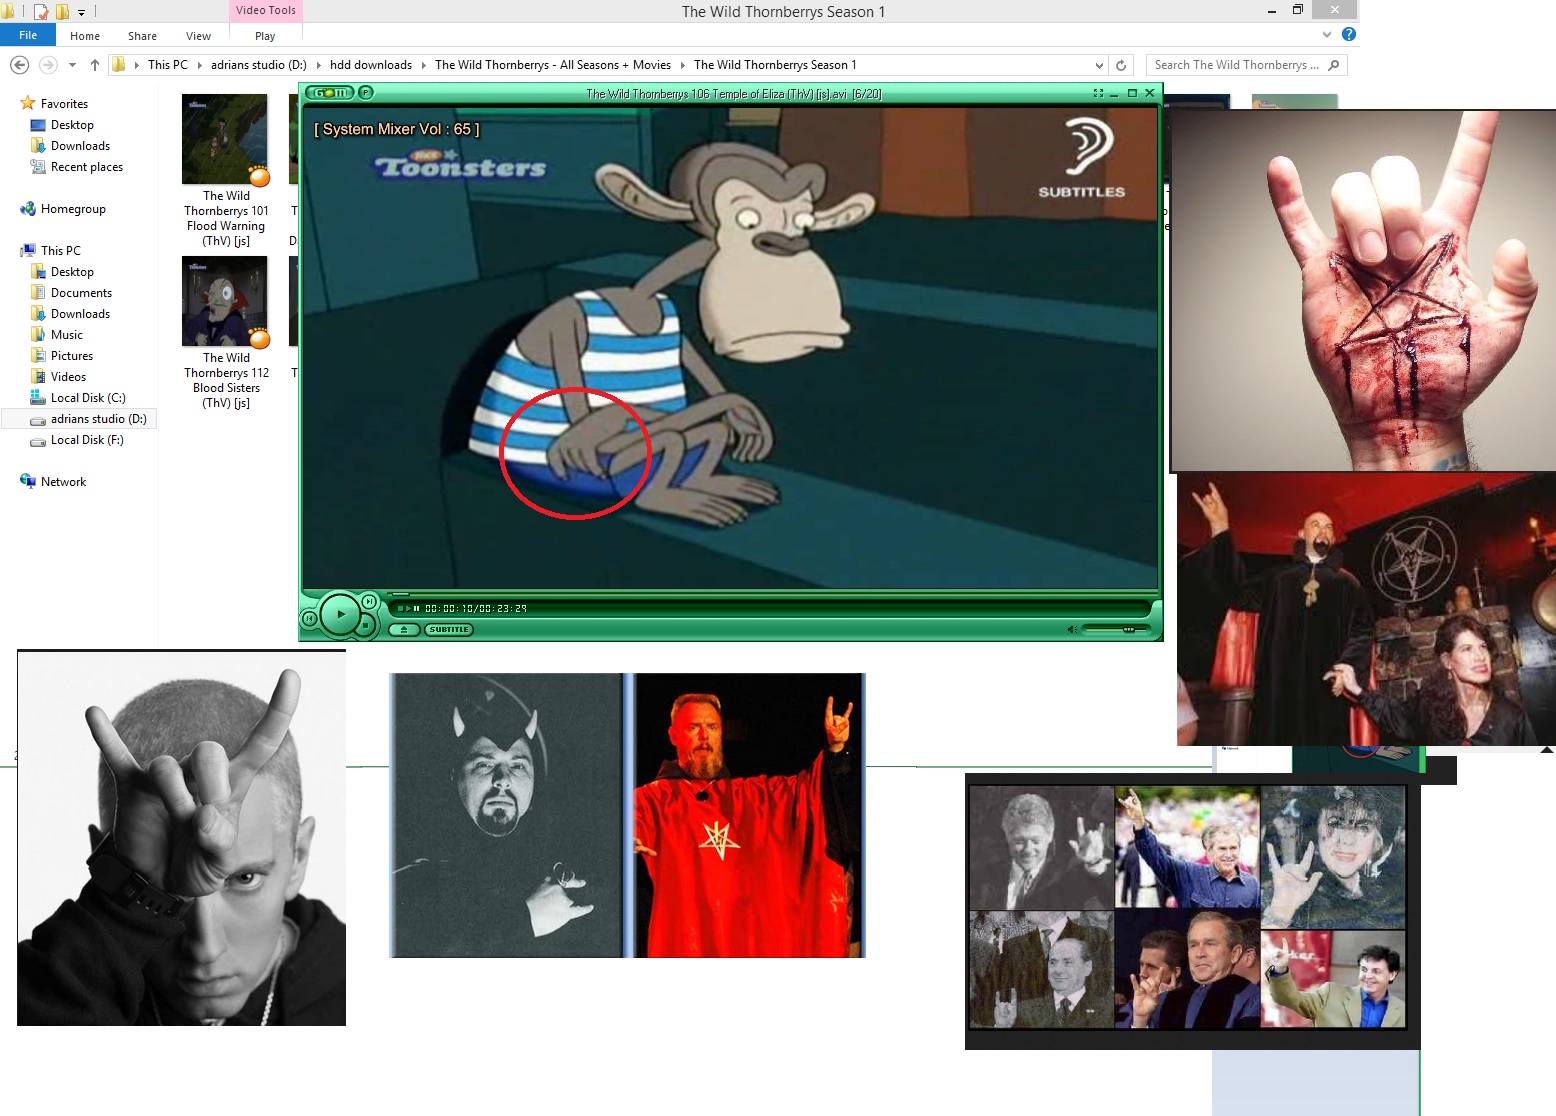
Task: Open breadcrumb arrow before 'Season 1' folder
Action: [683, 65]
